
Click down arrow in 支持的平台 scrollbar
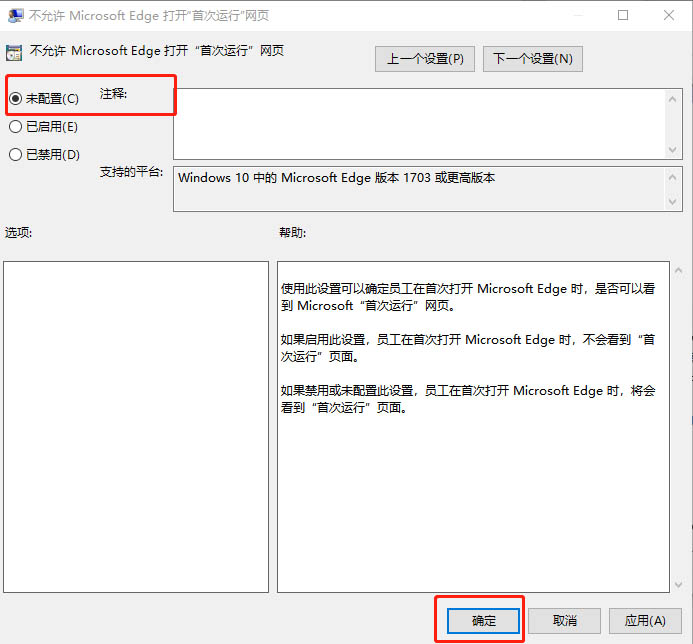[x=673, y=202]
